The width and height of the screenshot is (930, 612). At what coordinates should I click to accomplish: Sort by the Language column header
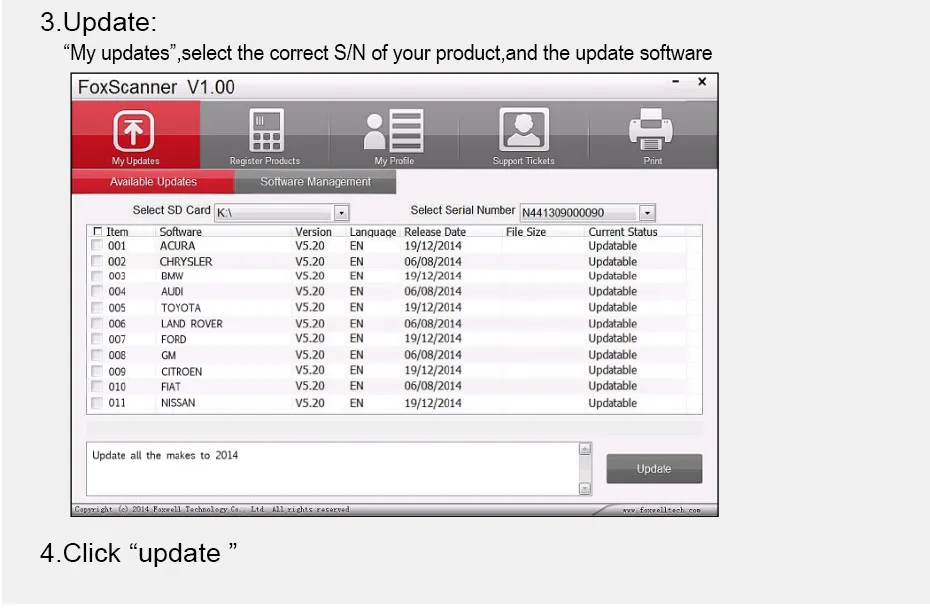372,232
